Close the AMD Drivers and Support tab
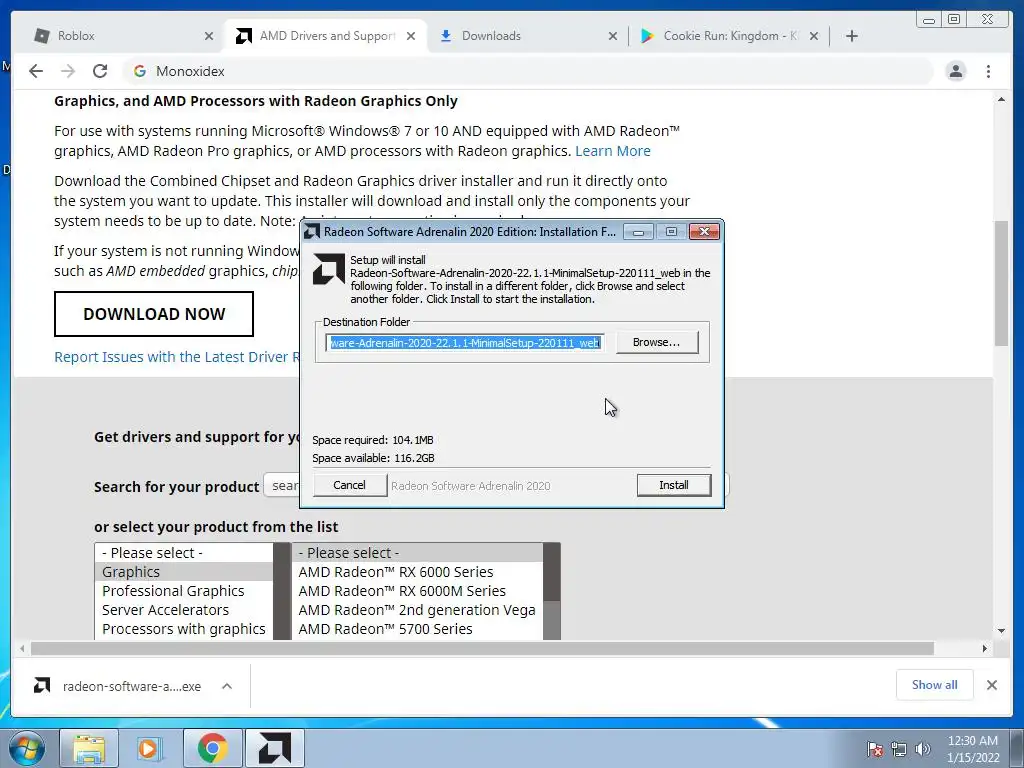Screen dimensions: 1024x768 pyautogui.click(x=411, y=36)
